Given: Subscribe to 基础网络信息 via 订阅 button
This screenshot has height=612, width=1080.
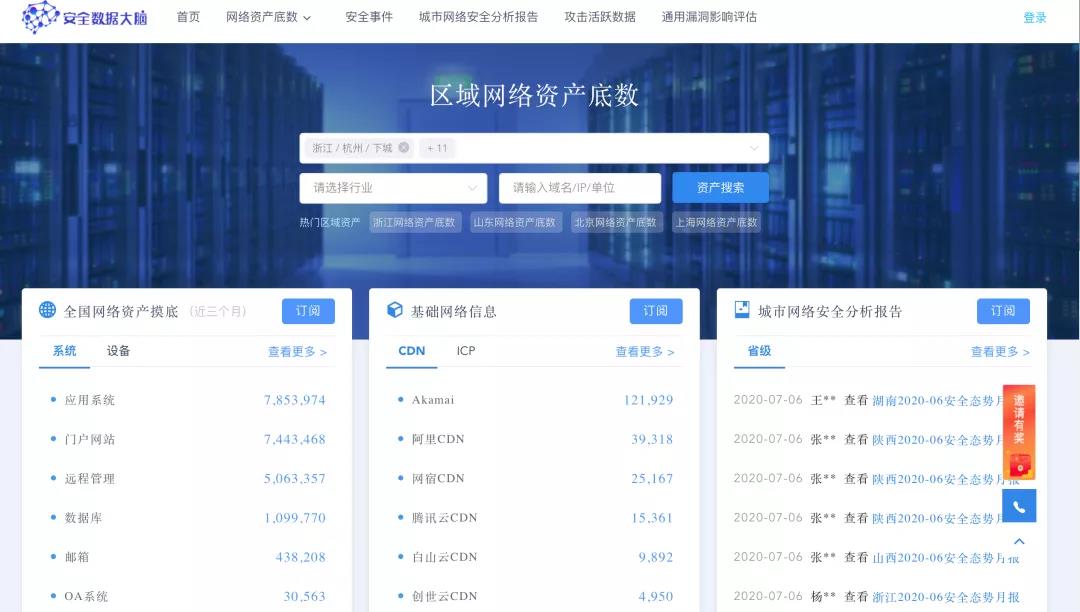Looking at the screenshot, I should [x=655, y=310].
